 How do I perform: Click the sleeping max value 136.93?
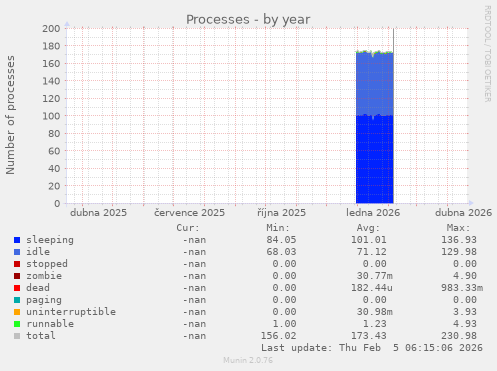[459, 240]
